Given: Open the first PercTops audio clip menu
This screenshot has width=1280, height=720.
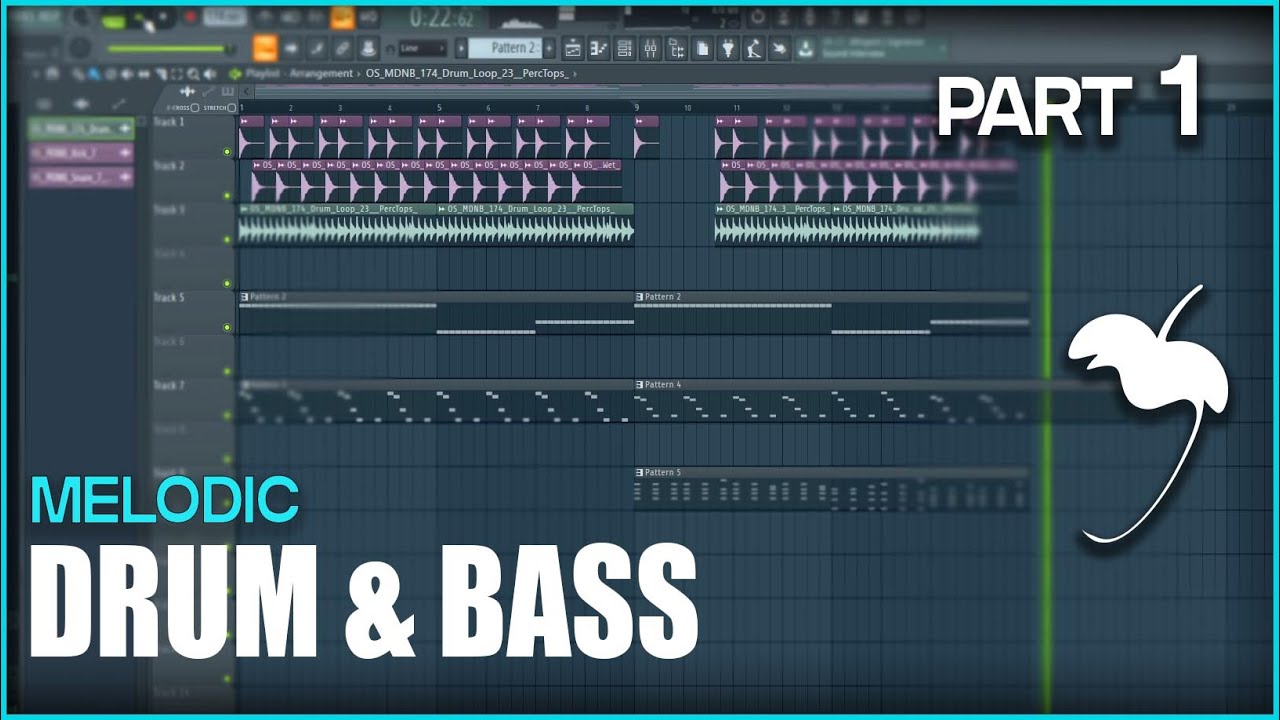Looking at the screenshot, I should click(244, 209).
